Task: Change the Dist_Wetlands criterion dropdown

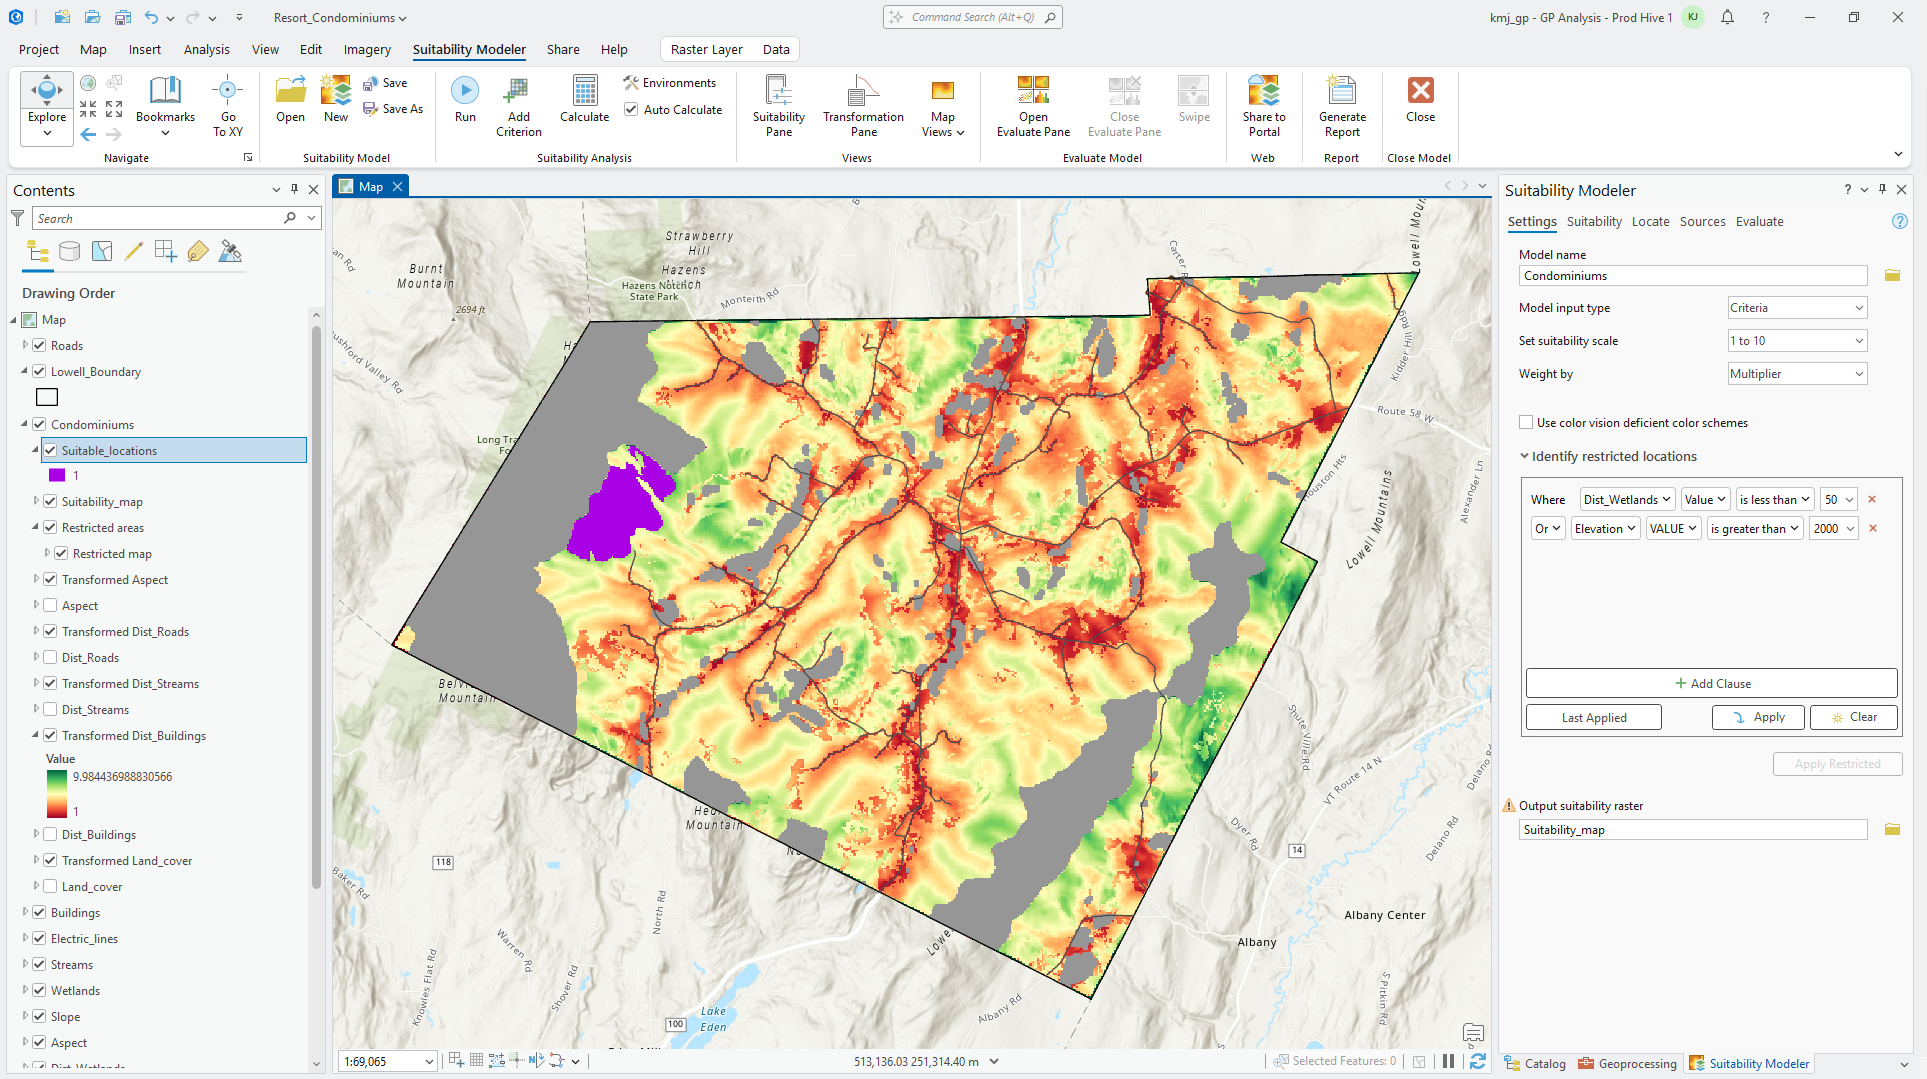Action: pyautogui.click(x=1627, y=500)
